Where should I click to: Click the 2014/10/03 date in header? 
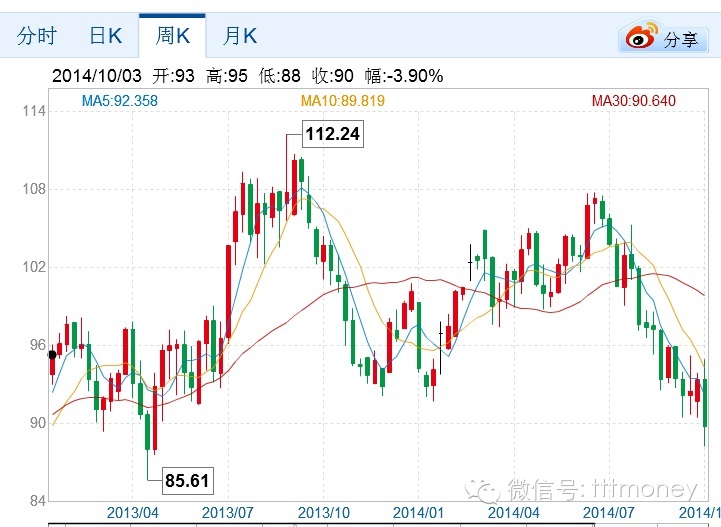click(x=97, y=76)
